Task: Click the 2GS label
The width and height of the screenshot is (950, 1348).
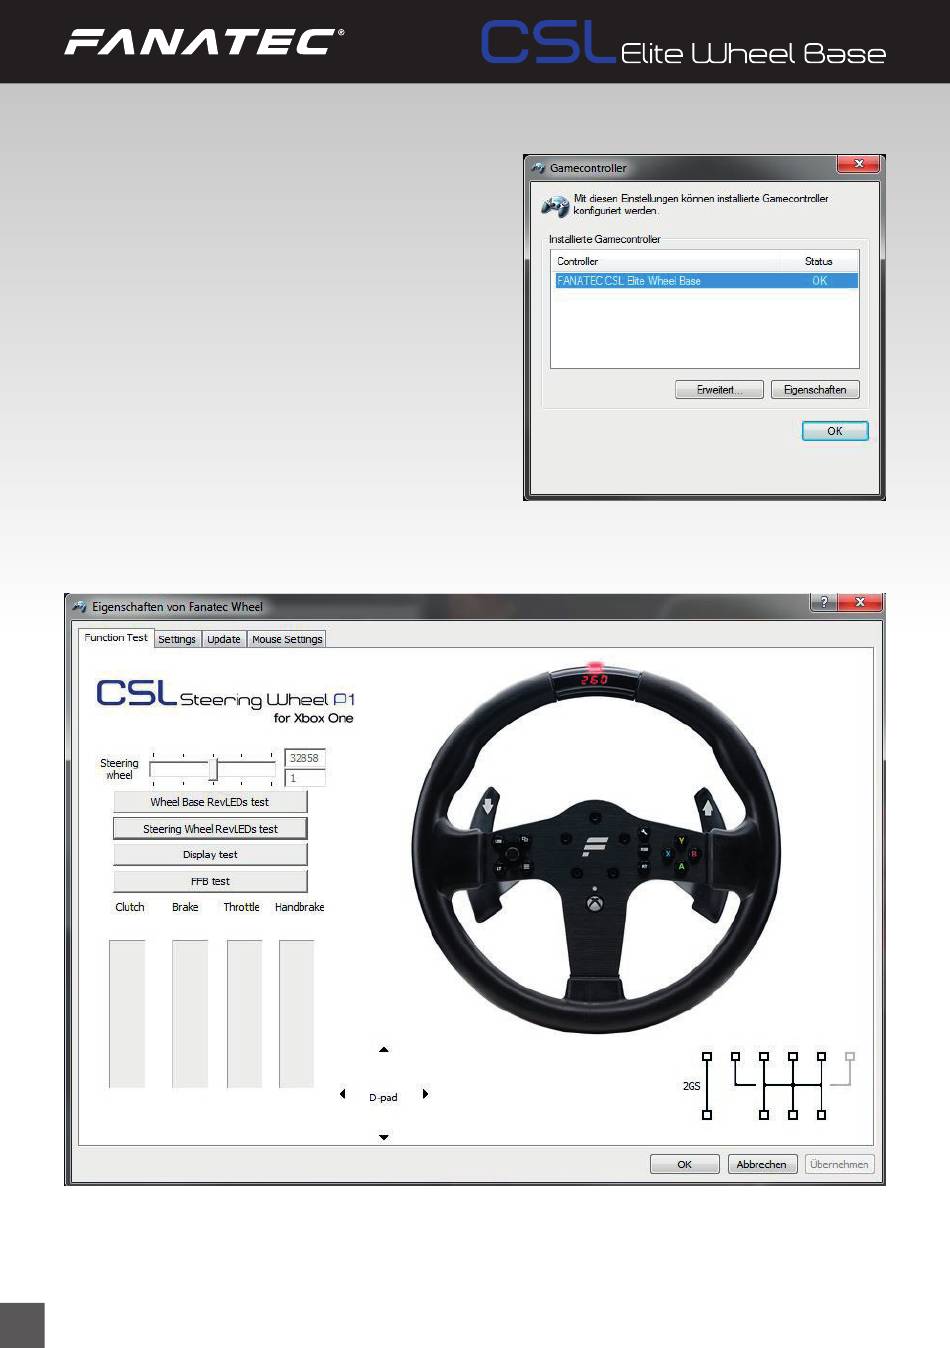Action: click(691, 1086)
